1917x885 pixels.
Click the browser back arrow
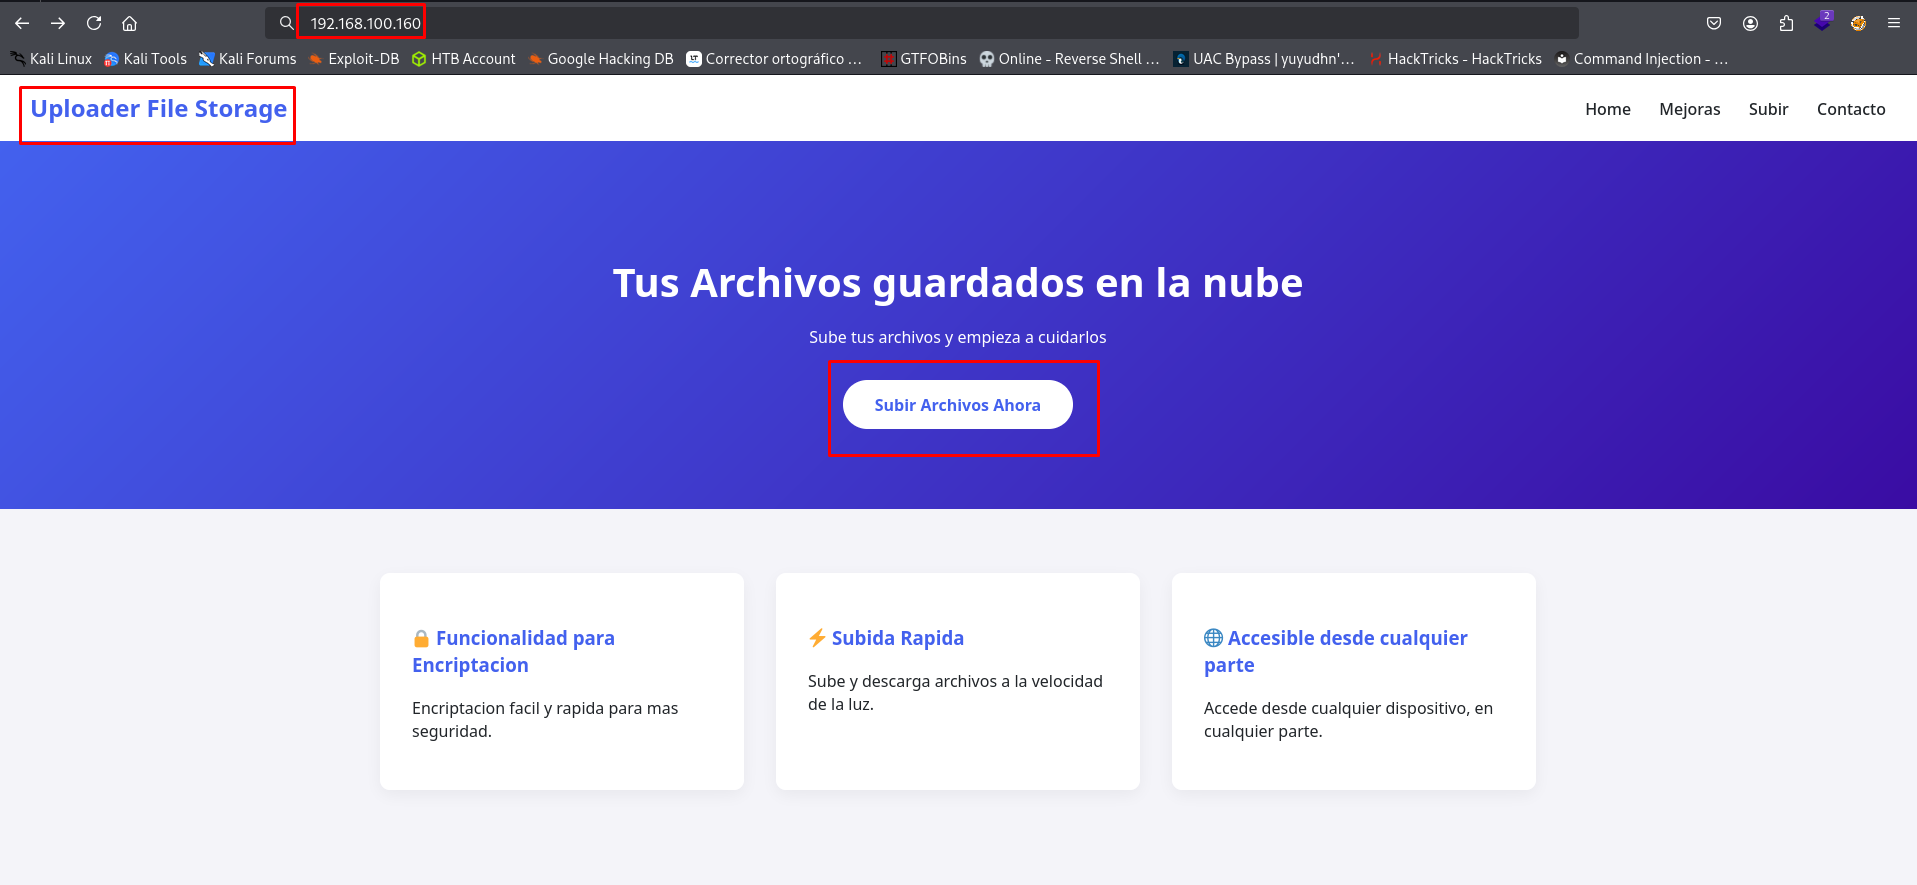22,23
